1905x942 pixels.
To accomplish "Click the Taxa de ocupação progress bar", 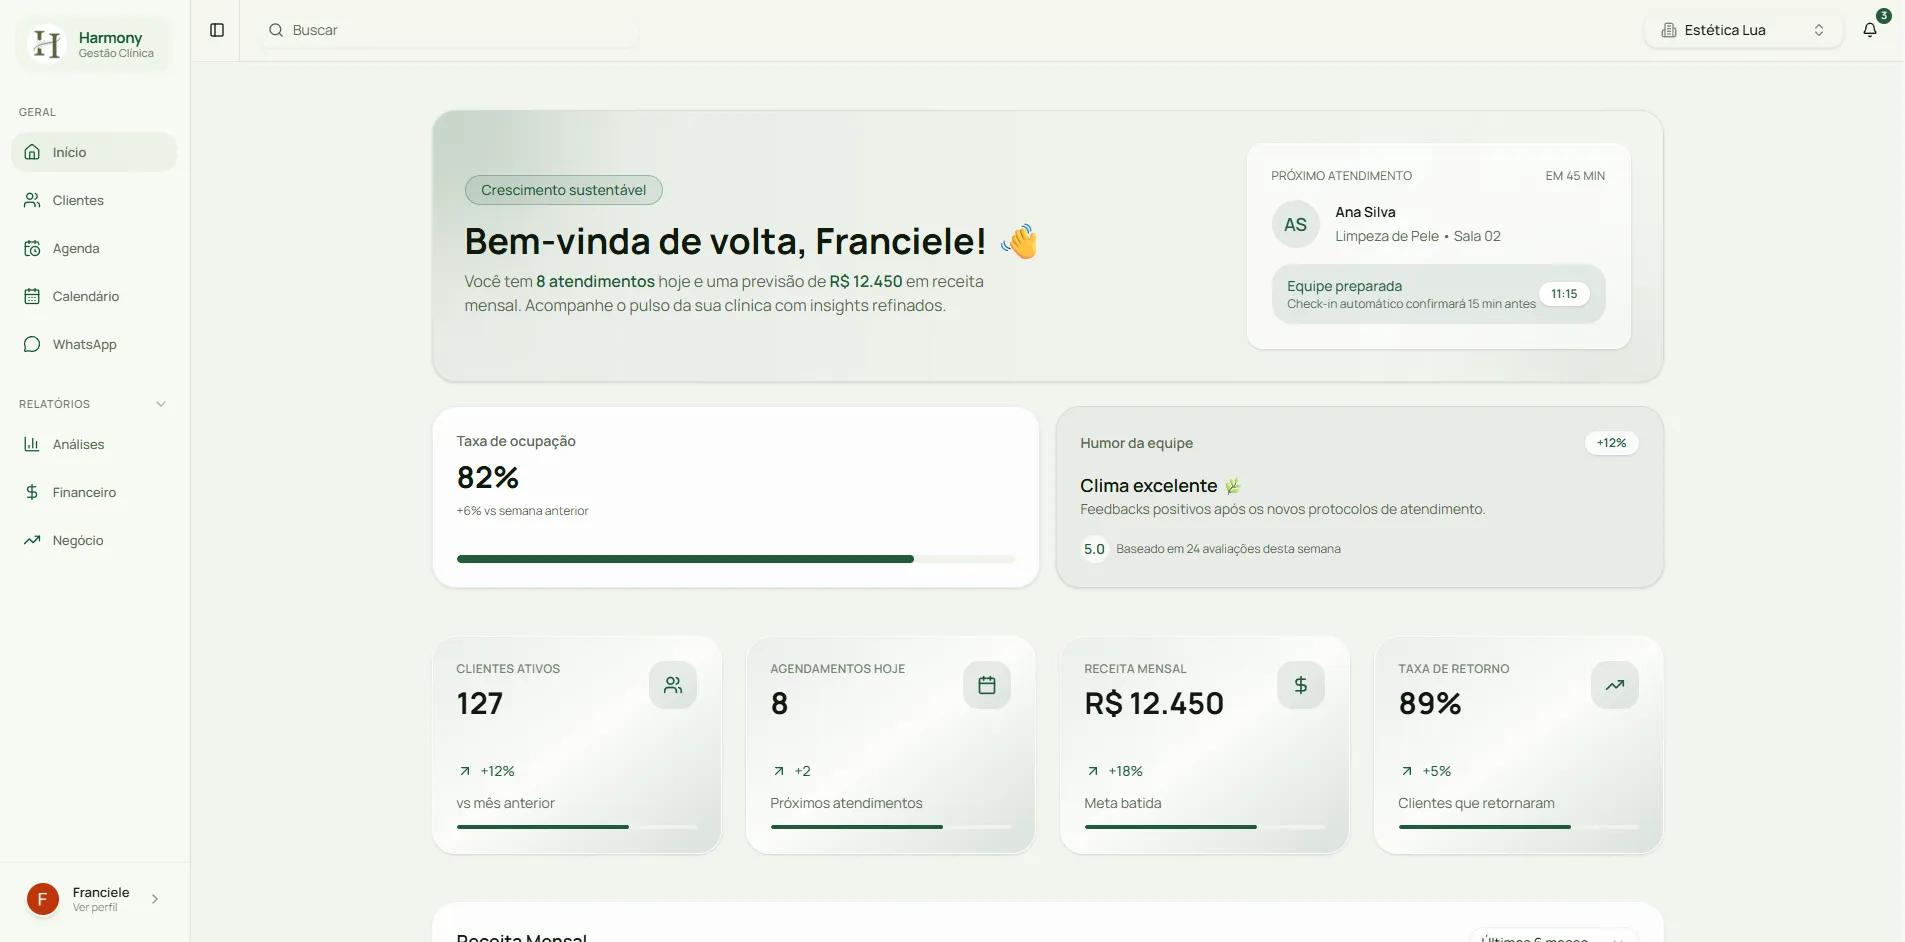I will (735, 559).
